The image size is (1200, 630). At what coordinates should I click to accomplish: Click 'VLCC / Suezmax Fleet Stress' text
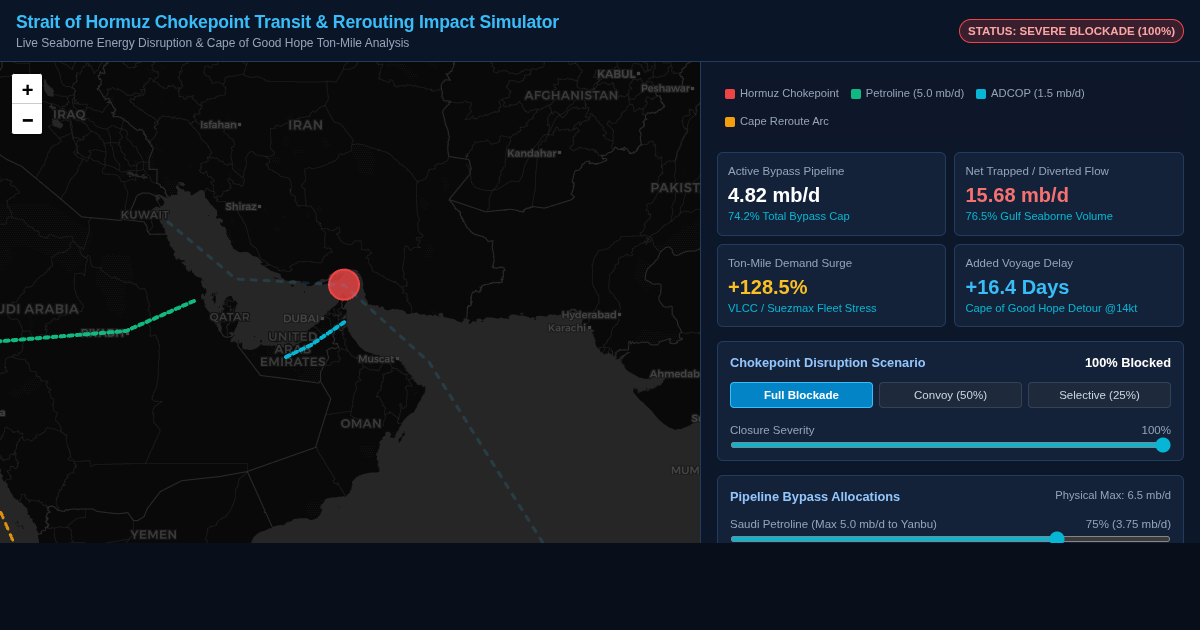pyautogui.click(x=802, y=308)
